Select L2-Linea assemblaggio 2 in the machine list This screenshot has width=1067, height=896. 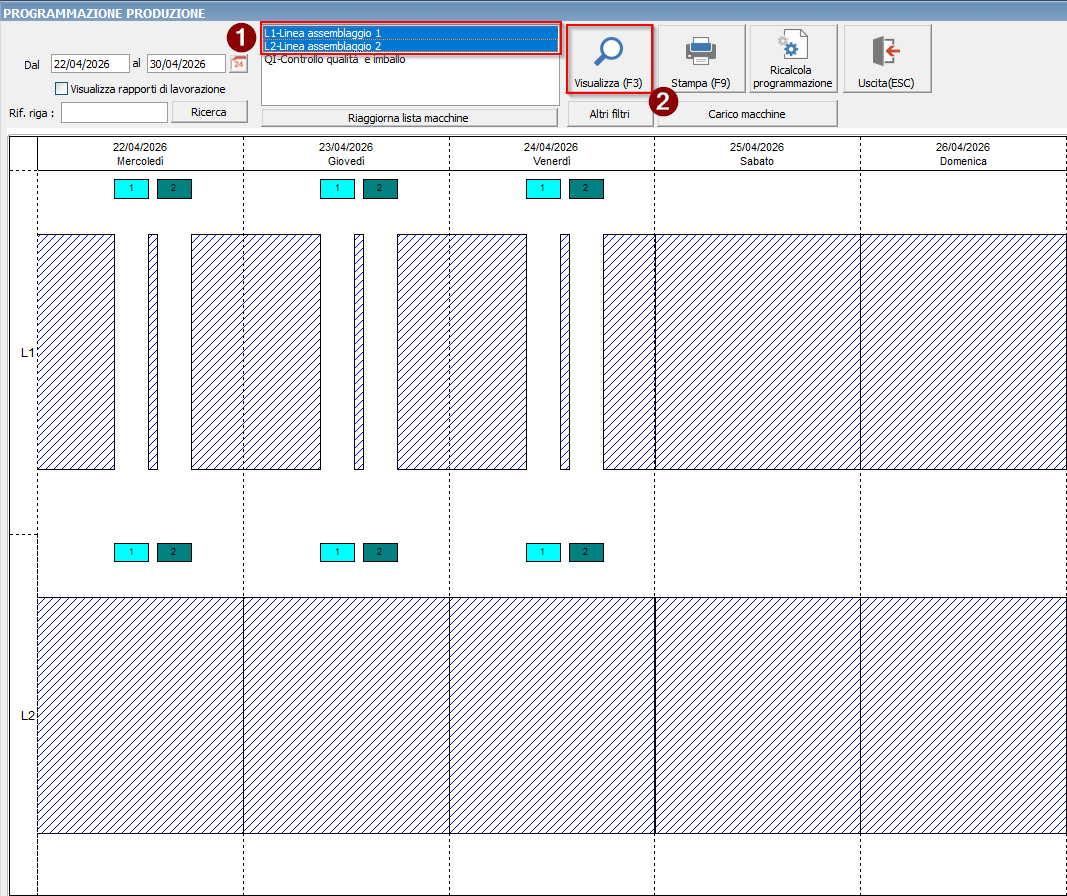(x=410, y=46)
